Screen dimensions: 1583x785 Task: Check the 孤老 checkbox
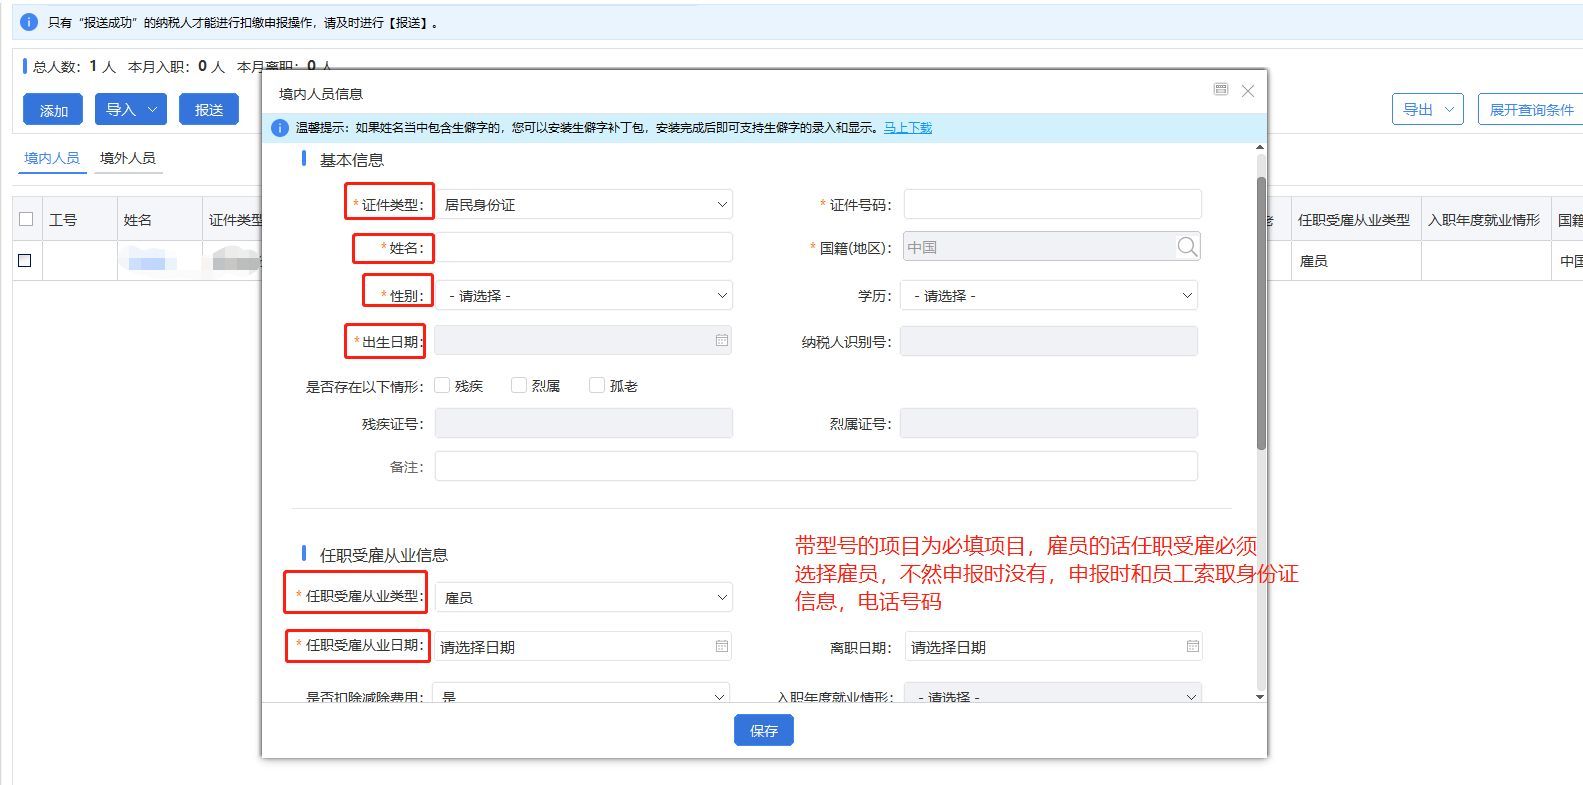click(597, 386)
